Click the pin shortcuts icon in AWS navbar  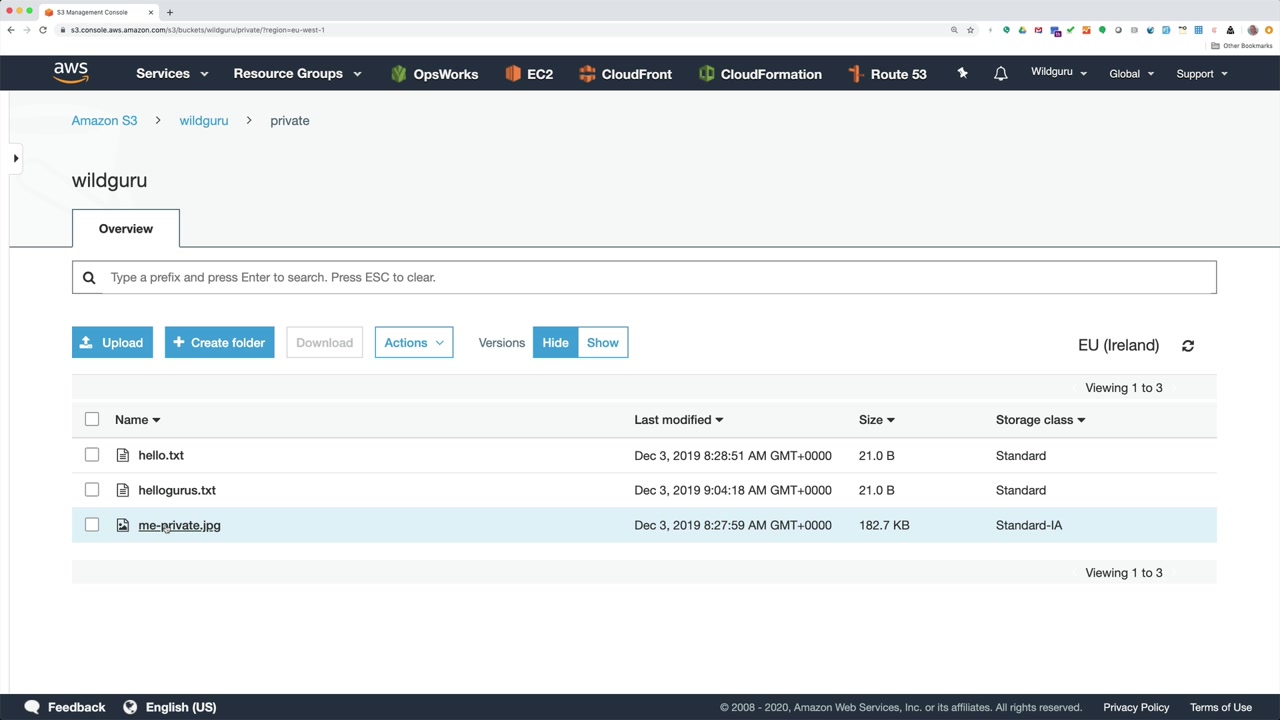point(962,73)
